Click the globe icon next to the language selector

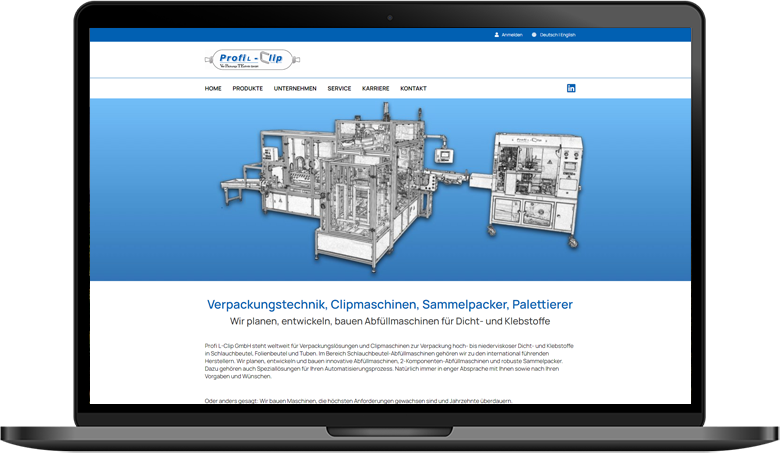coord(534,35)
